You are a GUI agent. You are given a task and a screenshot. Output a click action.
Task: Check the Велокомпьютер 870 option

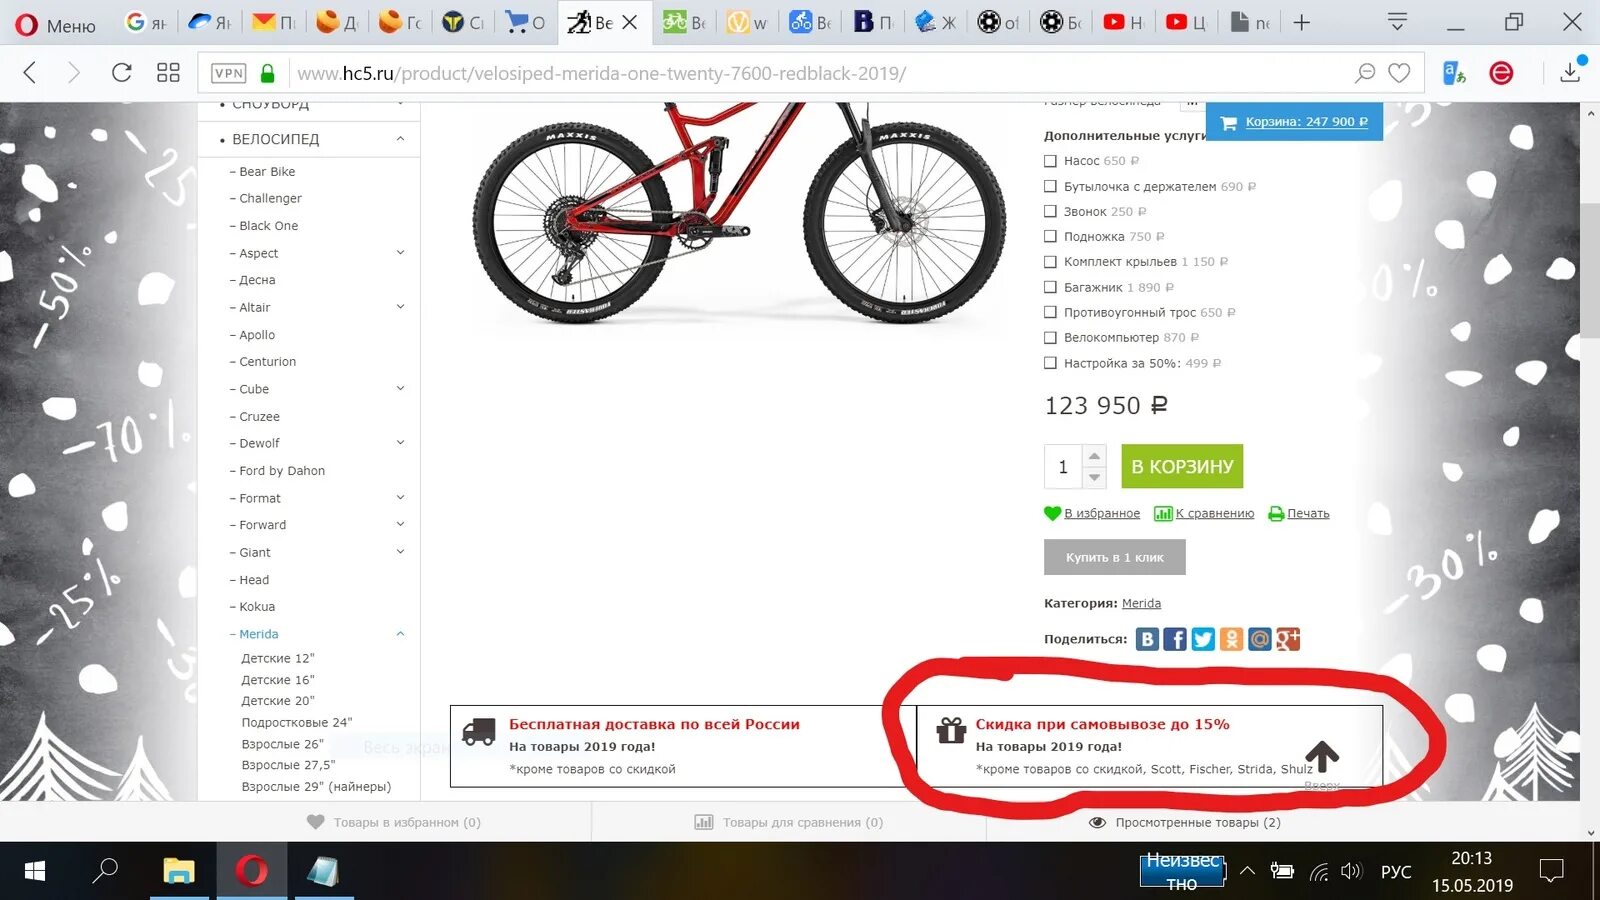coord(1050,338)
